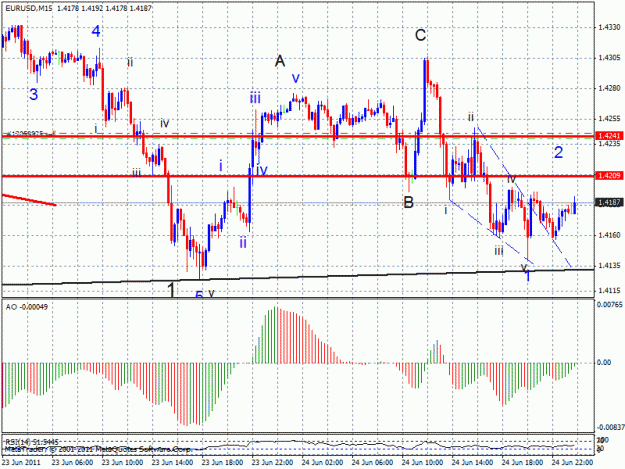Select the 24 Jun 14:00 time label
The width and height of the screenshot is (625, 469).
[x=472, y=463]
